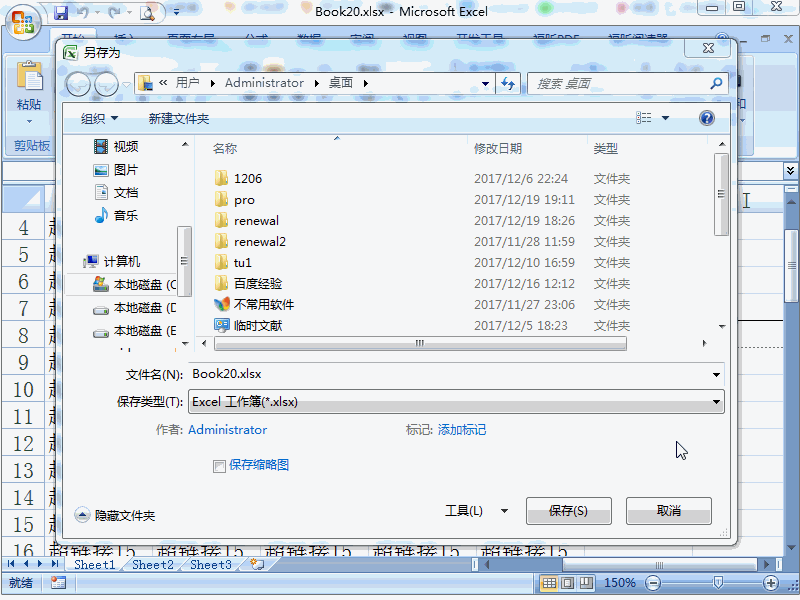Select 计算机 in navigation pane
This screenshot has width=800, height=600.
pos(112,261)
